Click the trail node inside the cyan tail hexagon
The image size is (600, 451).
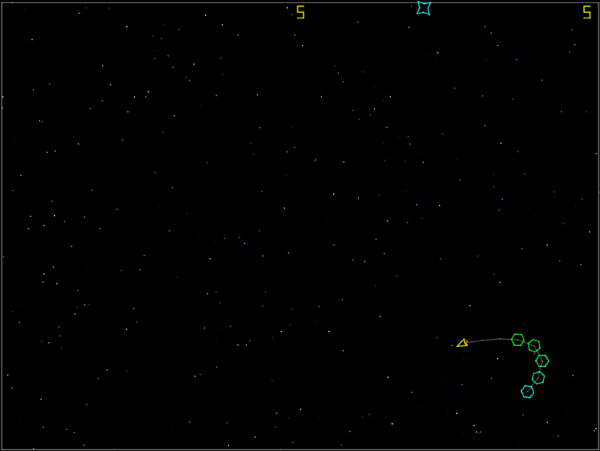[x=528, y=391]
